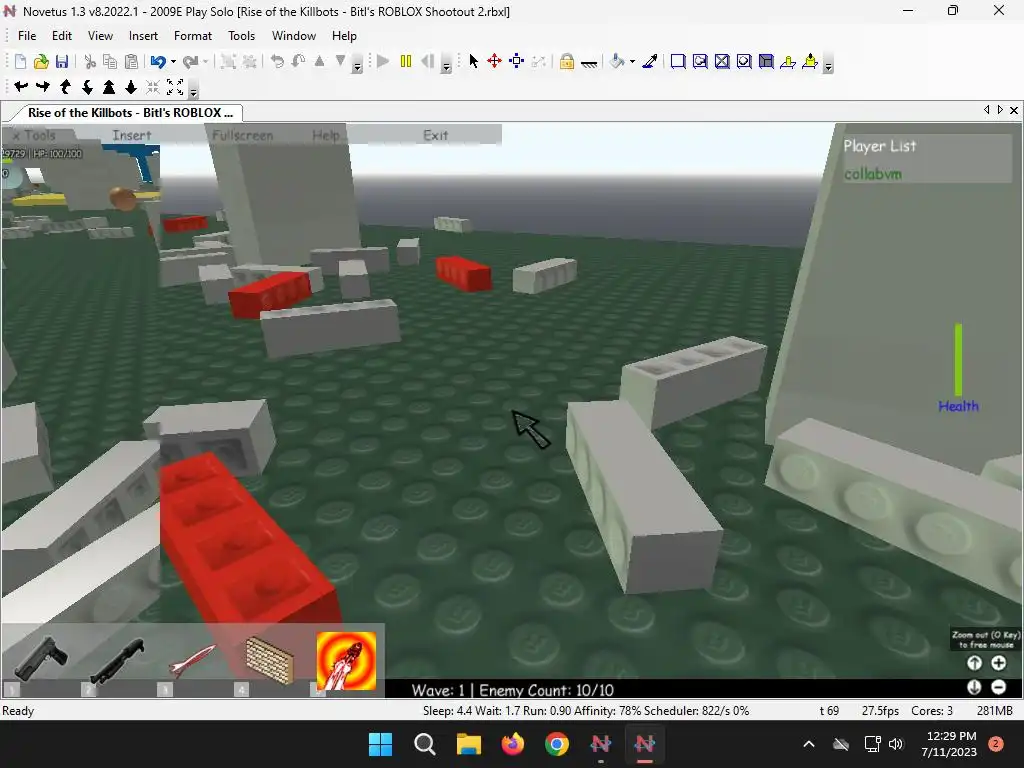Zoom camera out with solid down arrow
The image size is (1024, 768).
[x=131, y=86]
